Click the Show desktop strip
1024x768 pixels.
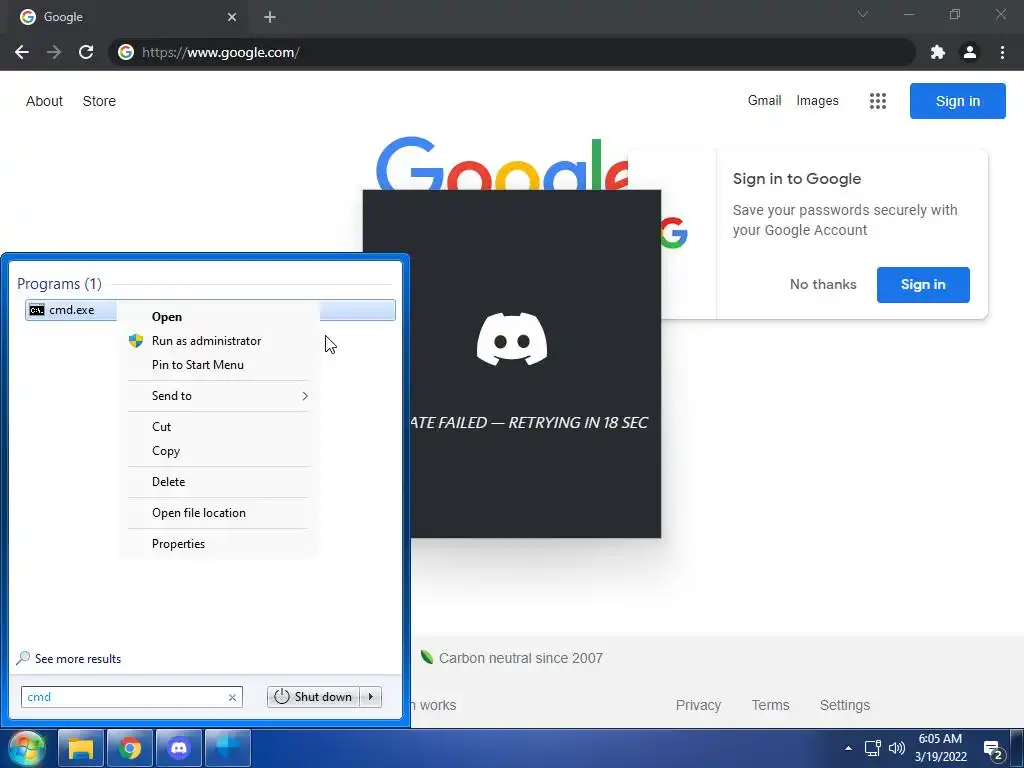click(x=1017, y=748)
